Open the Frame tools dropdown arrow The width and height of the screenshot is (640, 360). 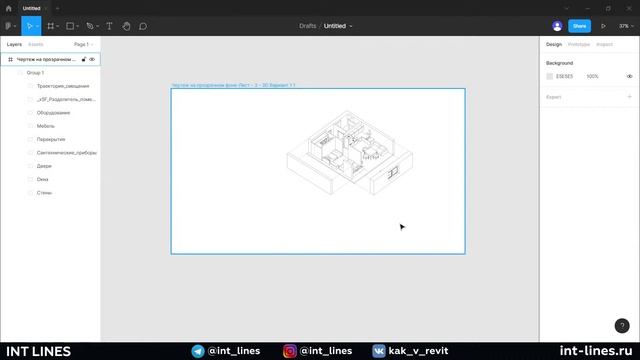click(x=58, y=27)
